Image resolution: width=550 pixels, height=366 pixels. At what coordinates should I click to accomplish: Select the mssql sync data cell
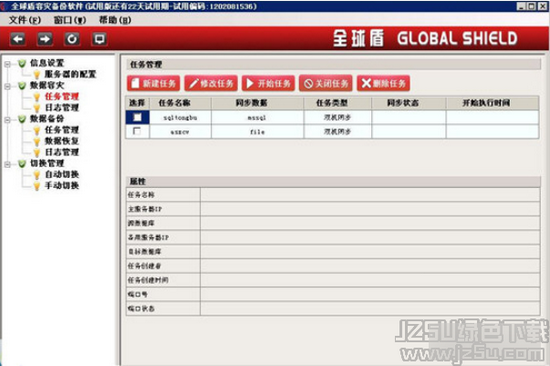tap(257, 118)
